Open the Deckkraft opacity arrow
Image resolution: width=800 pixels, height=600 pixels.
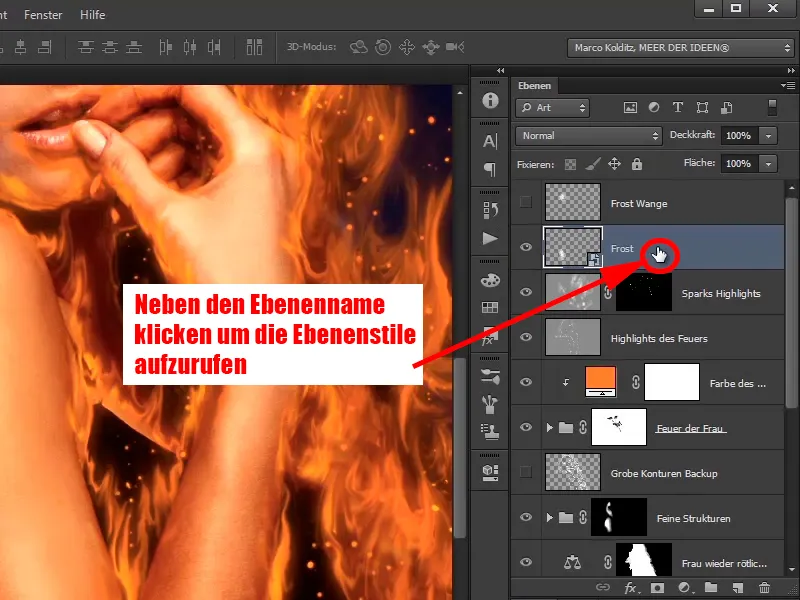768,136
